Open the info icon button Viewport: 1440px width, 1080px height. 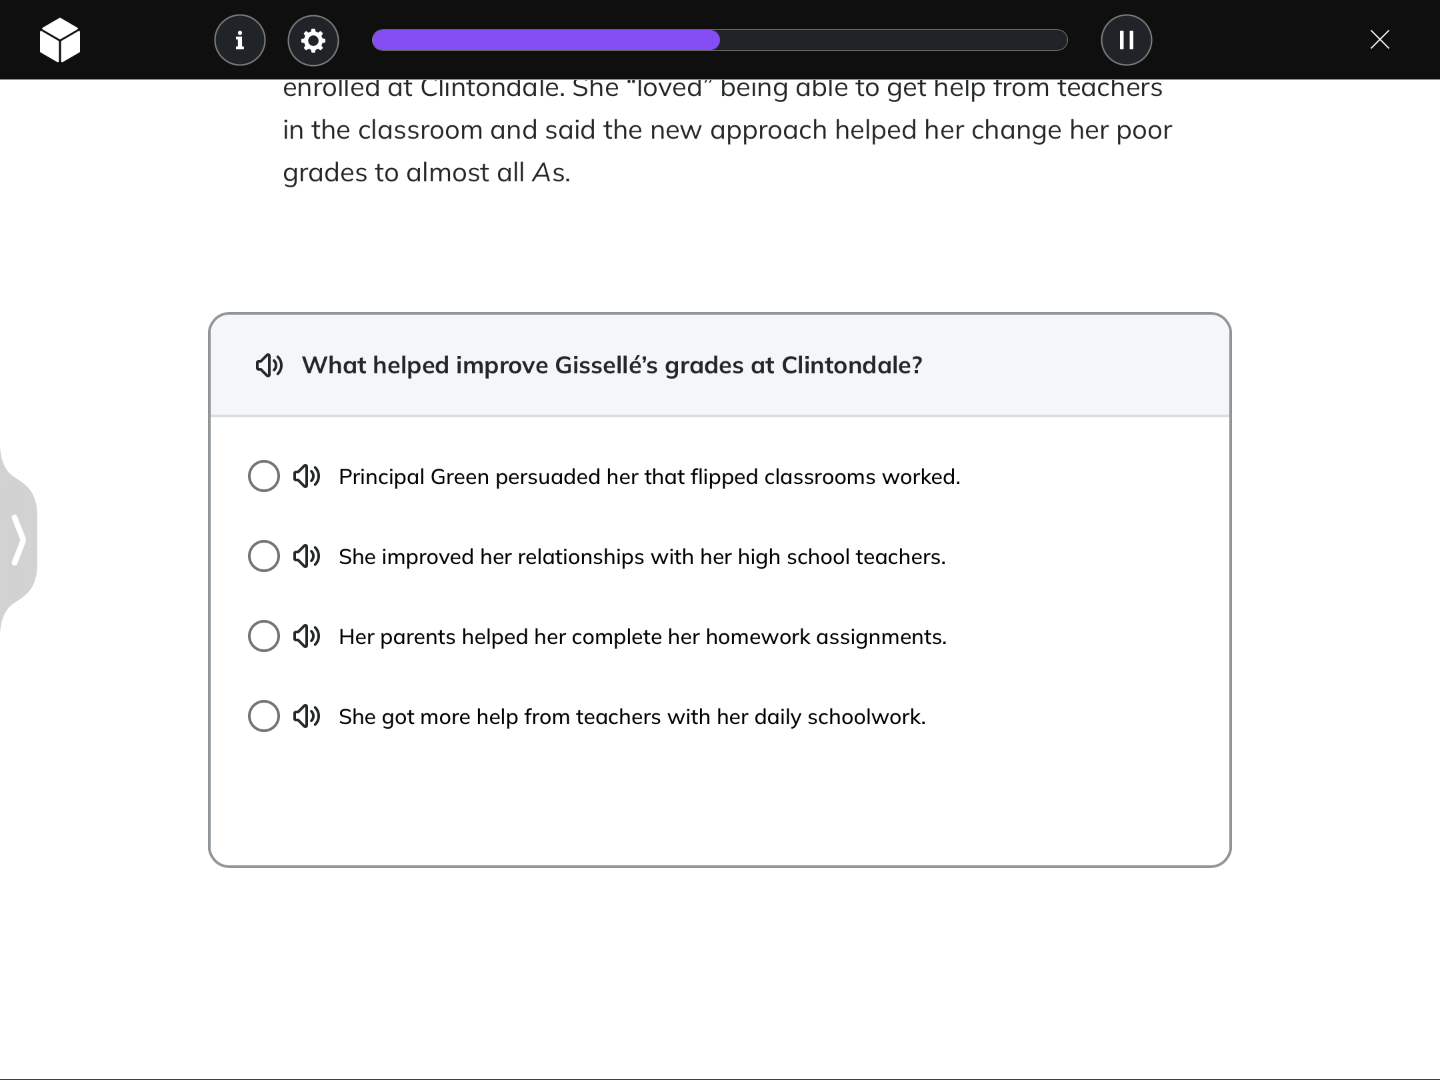(x=240, y=40)
